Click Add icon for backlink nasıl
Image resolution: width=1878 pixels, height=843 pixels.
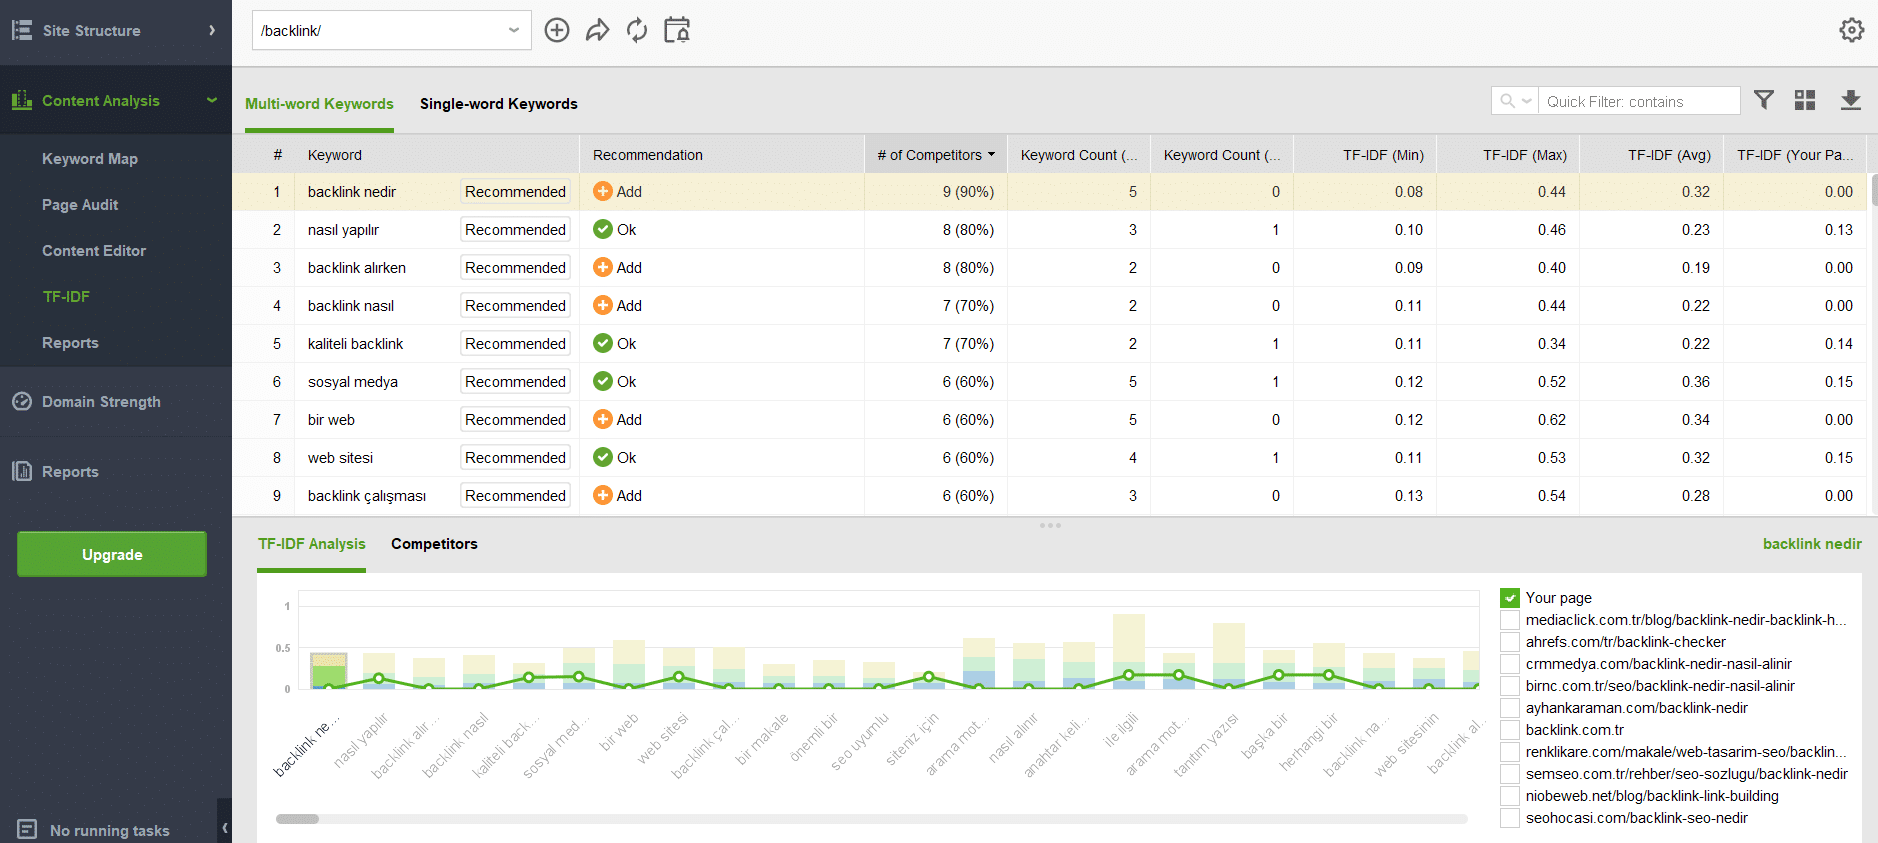coord(602,305)
